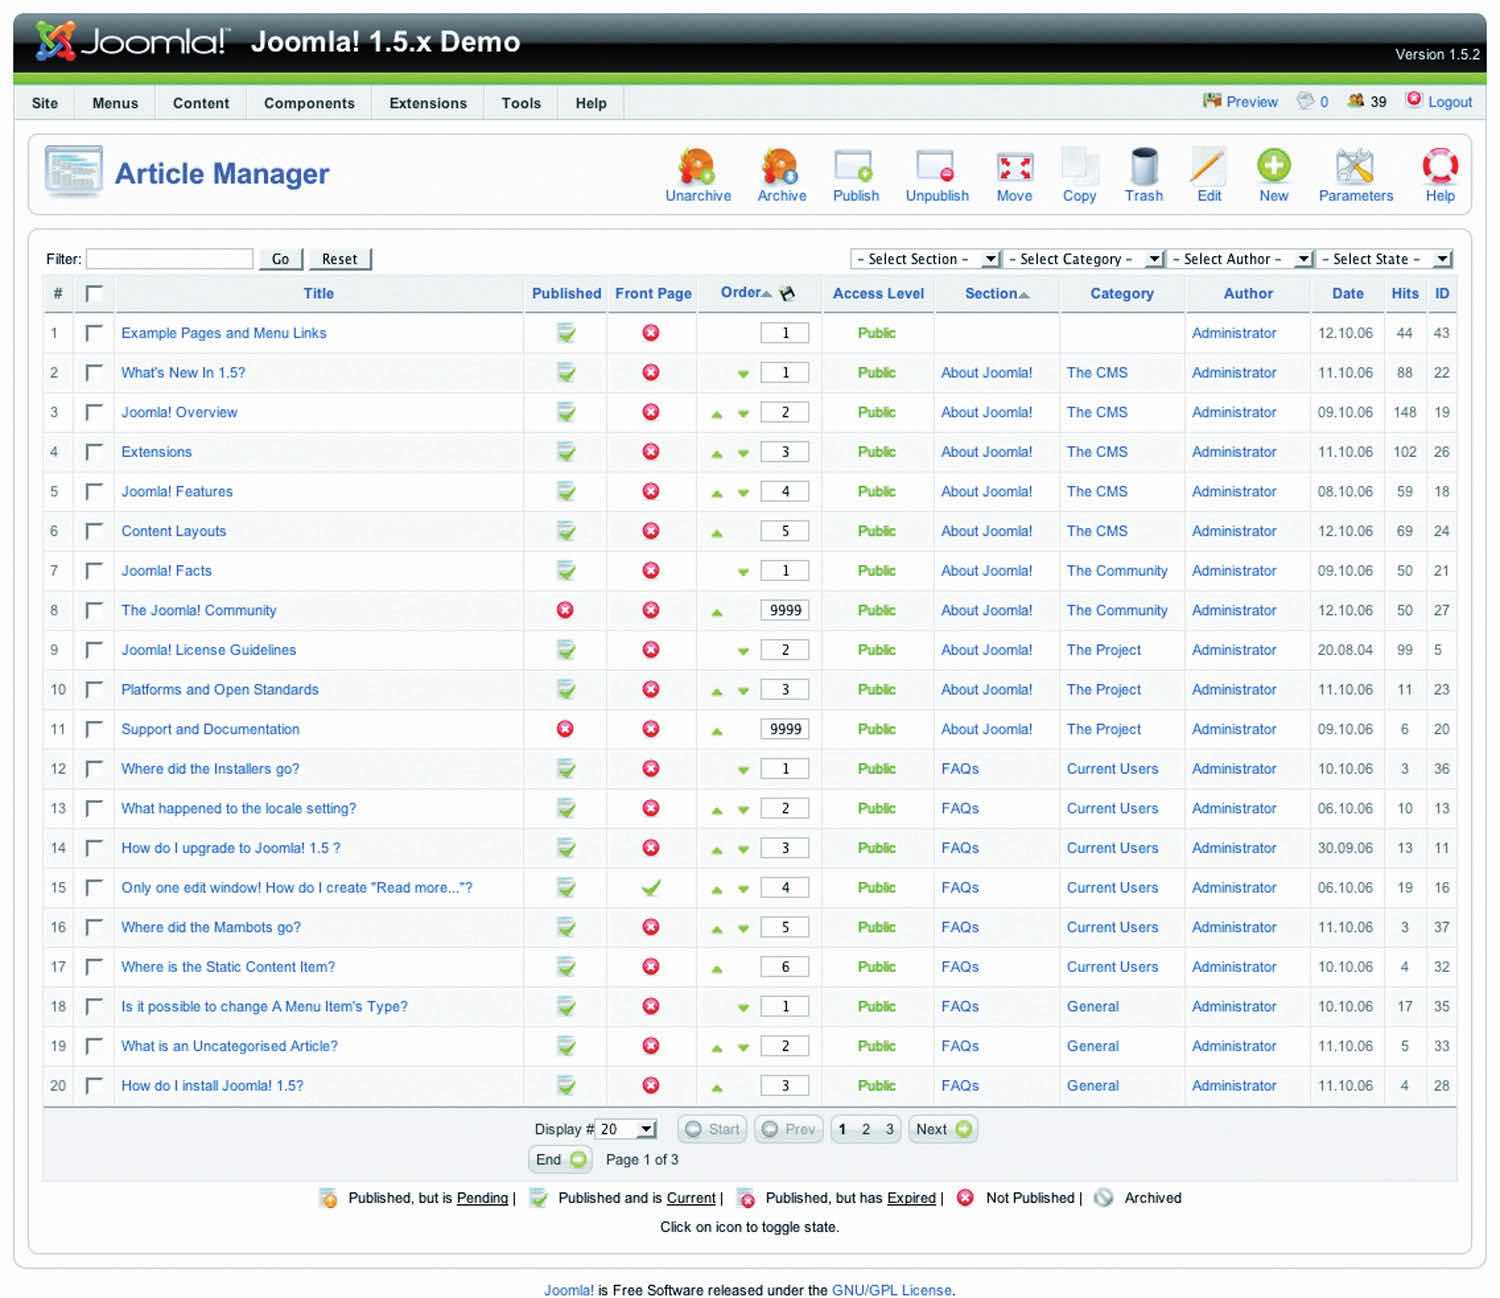Open the Display # count dropdown
Screen dimensions: 1500x1298
coord(626,1129)
